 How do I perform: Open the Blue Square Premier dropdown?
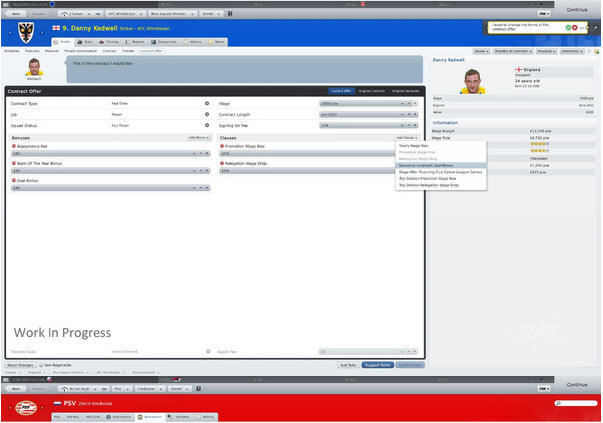point(171,14)
